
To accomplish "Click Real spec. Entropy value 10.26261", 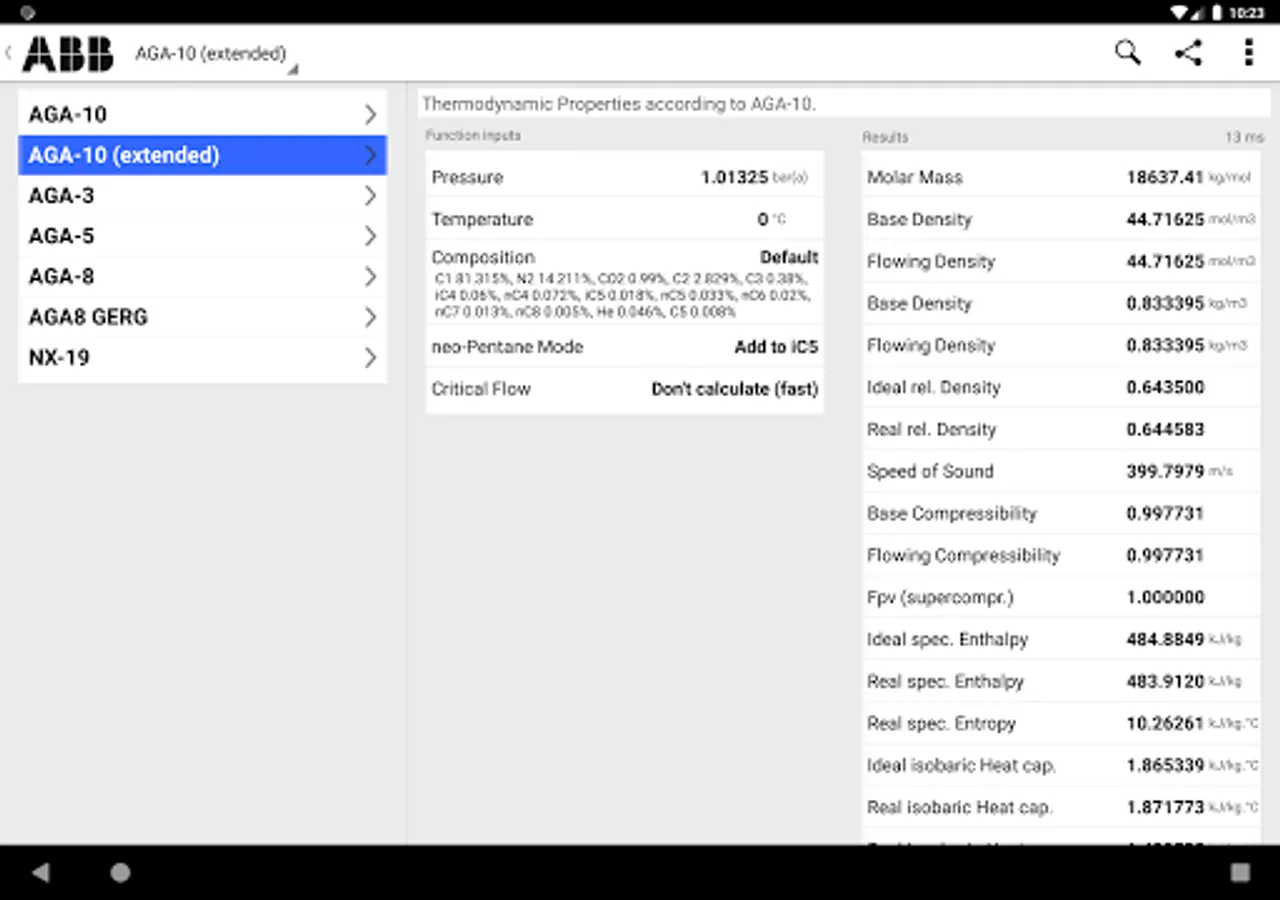I will [1165, 723].
